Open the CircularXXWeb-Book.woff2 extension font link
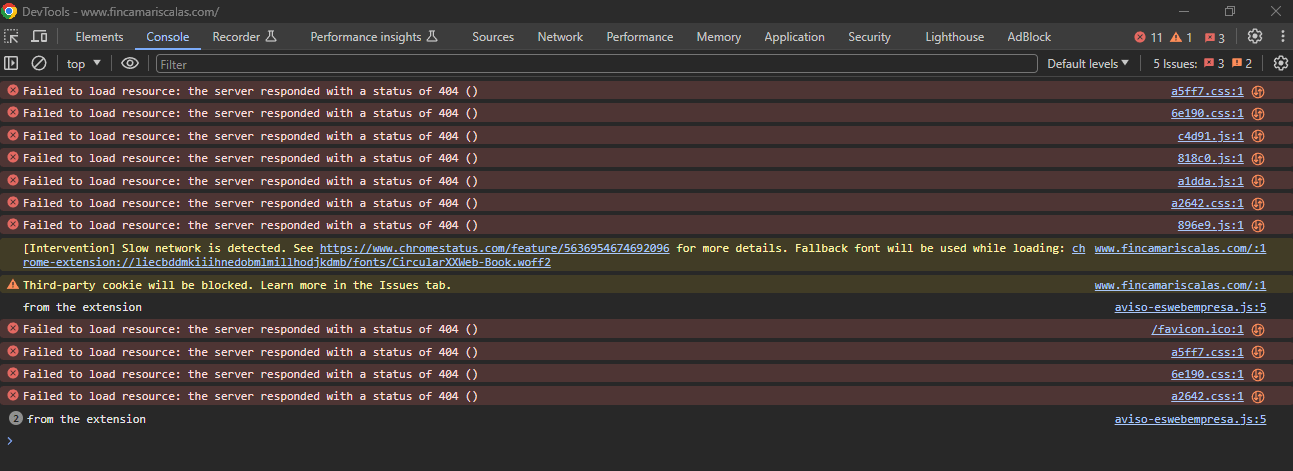The width and height of the screenshot is (1293, 471). 287,263
